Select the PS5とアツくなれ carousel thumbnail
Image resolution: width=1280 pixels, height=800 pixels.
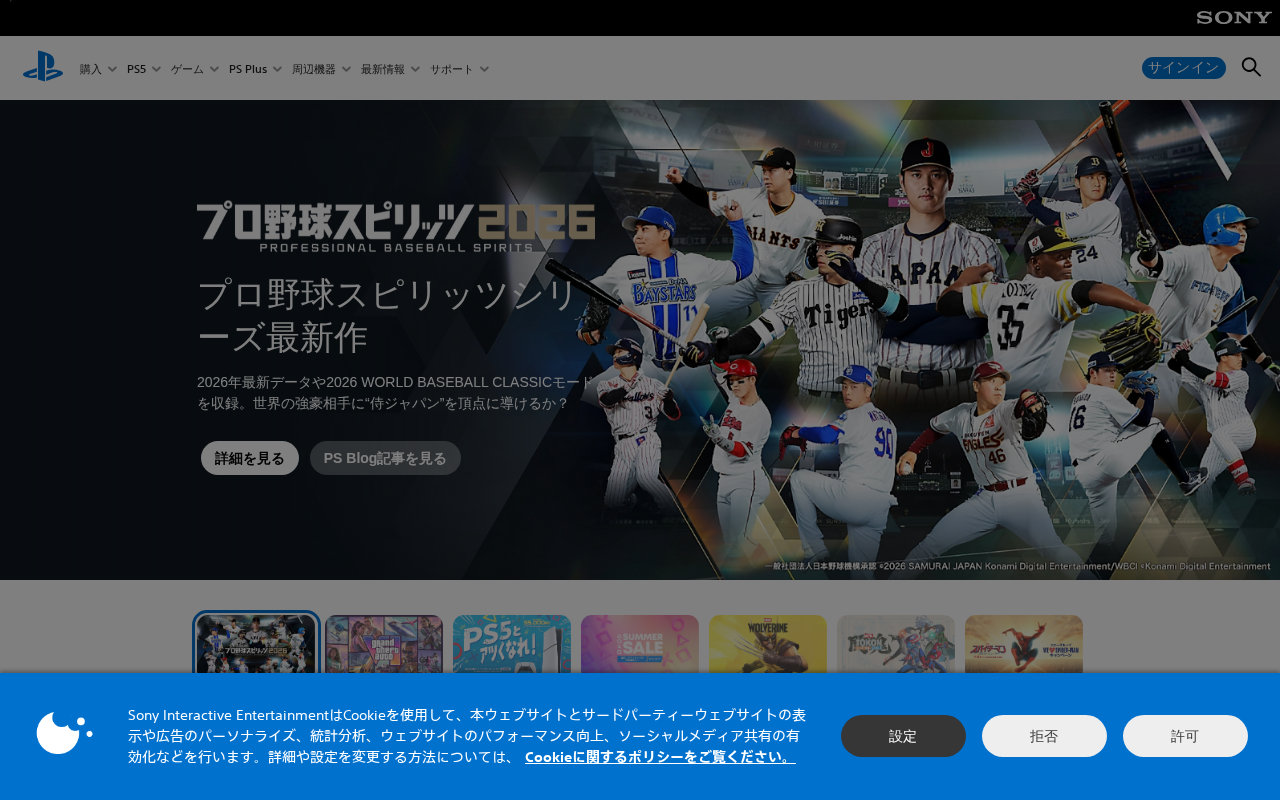coord(512,644)
